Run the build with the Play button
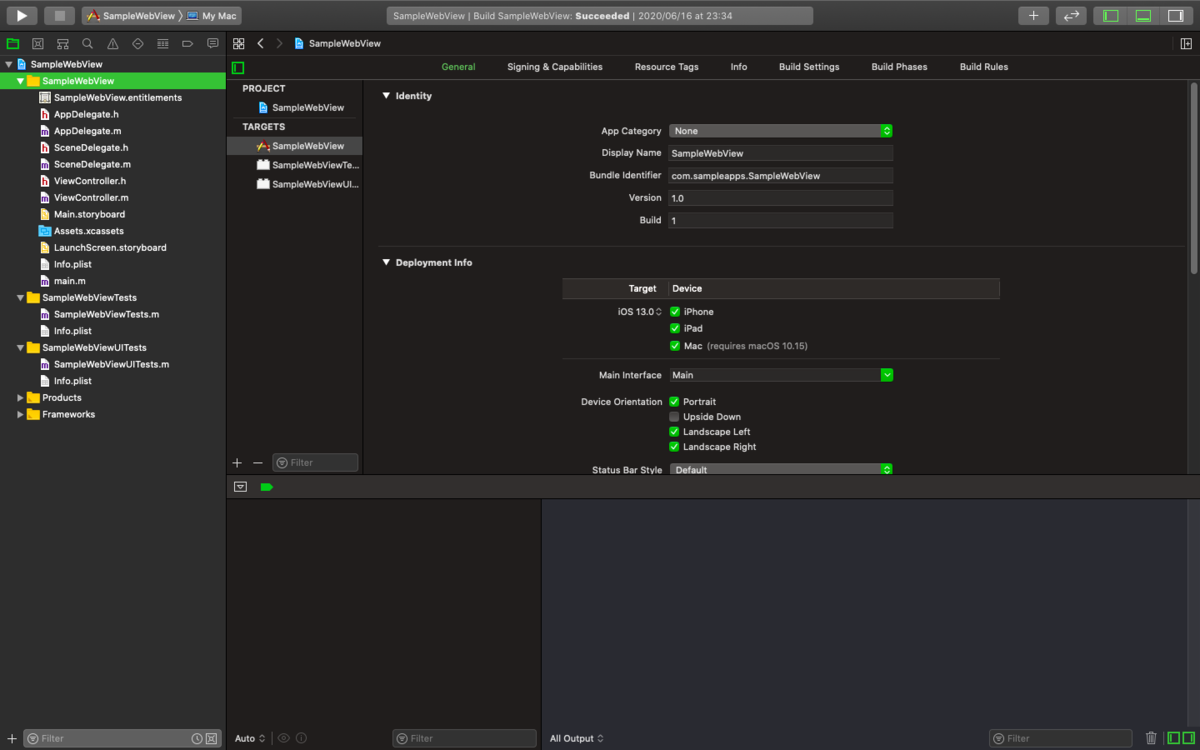The height and width of the screenshot is (750, 1200). click(x=21, y=16)
